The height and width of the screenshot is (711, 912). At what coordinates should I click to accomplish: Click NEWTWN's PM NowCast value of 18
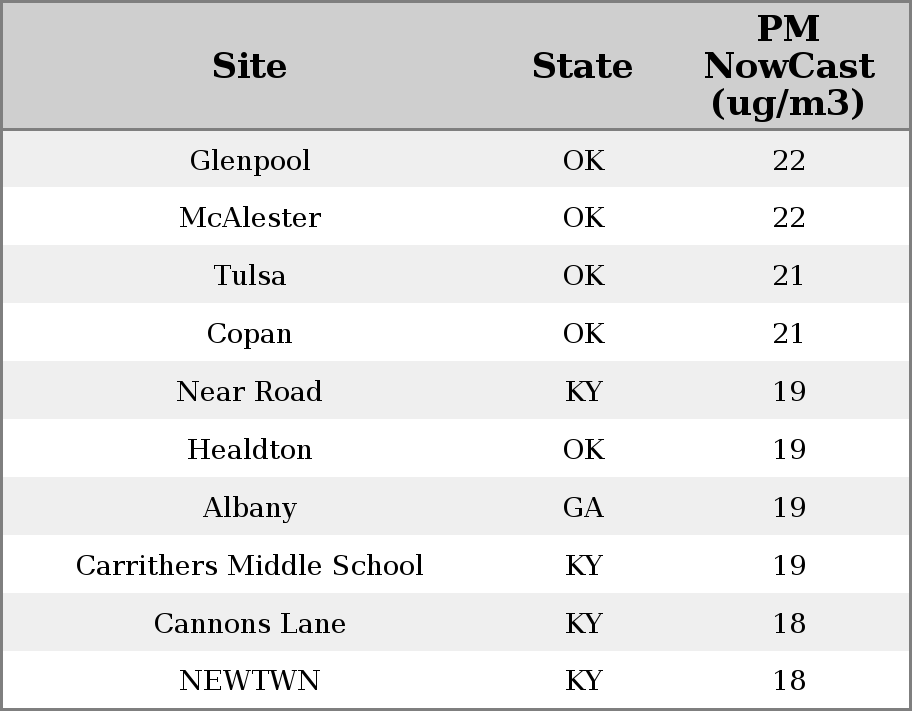tap(789, 681)
